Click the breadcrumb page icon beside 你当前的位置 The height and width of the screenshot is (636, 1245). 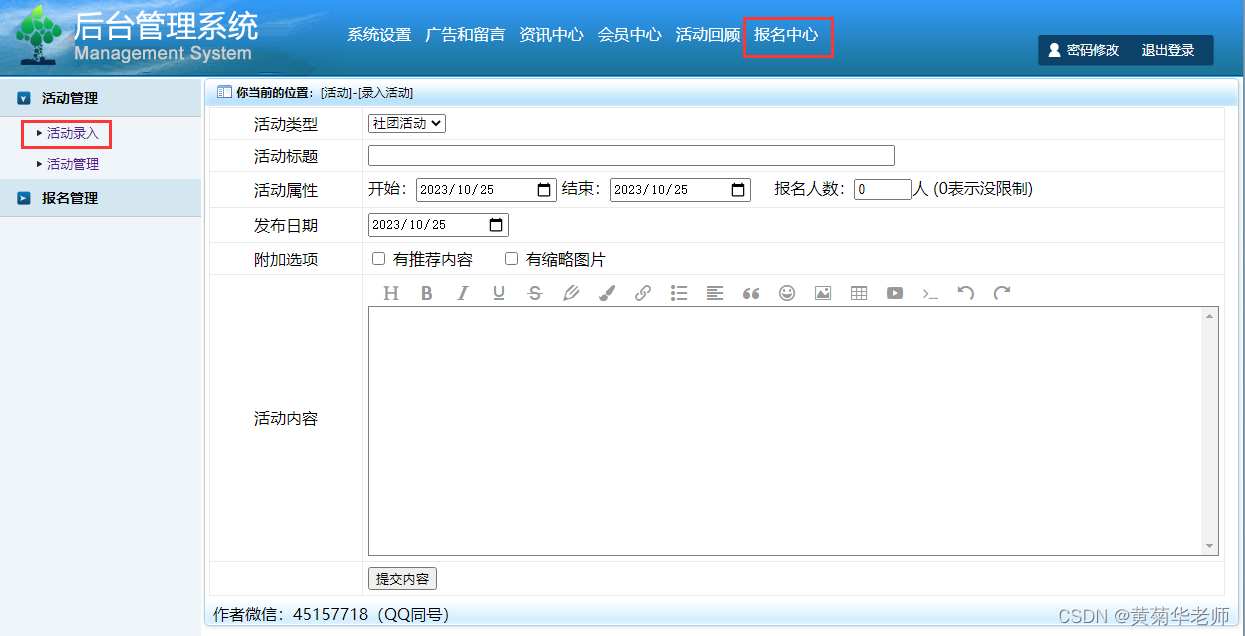(224, 92)
